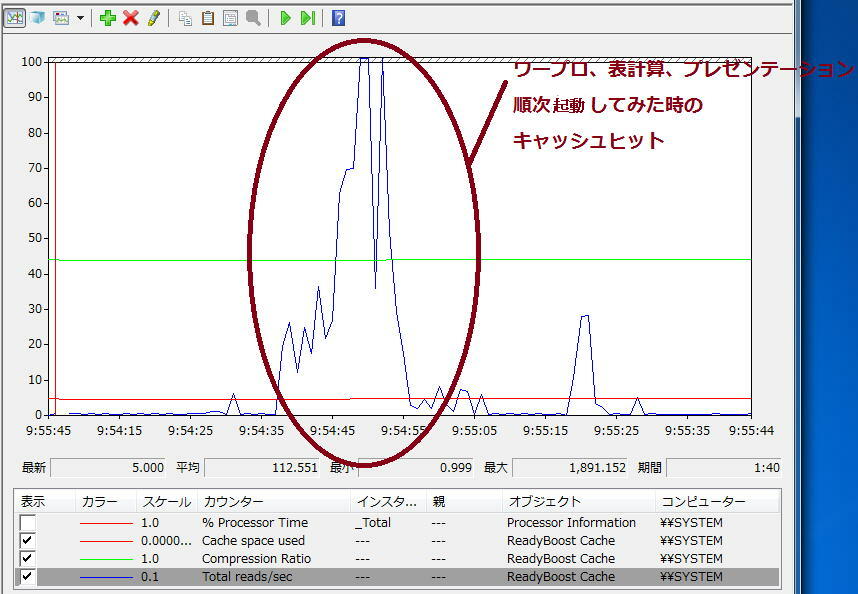
Task: Click the Change Graph Type icon
Action: pyautogui.click(x=61, y=18)
